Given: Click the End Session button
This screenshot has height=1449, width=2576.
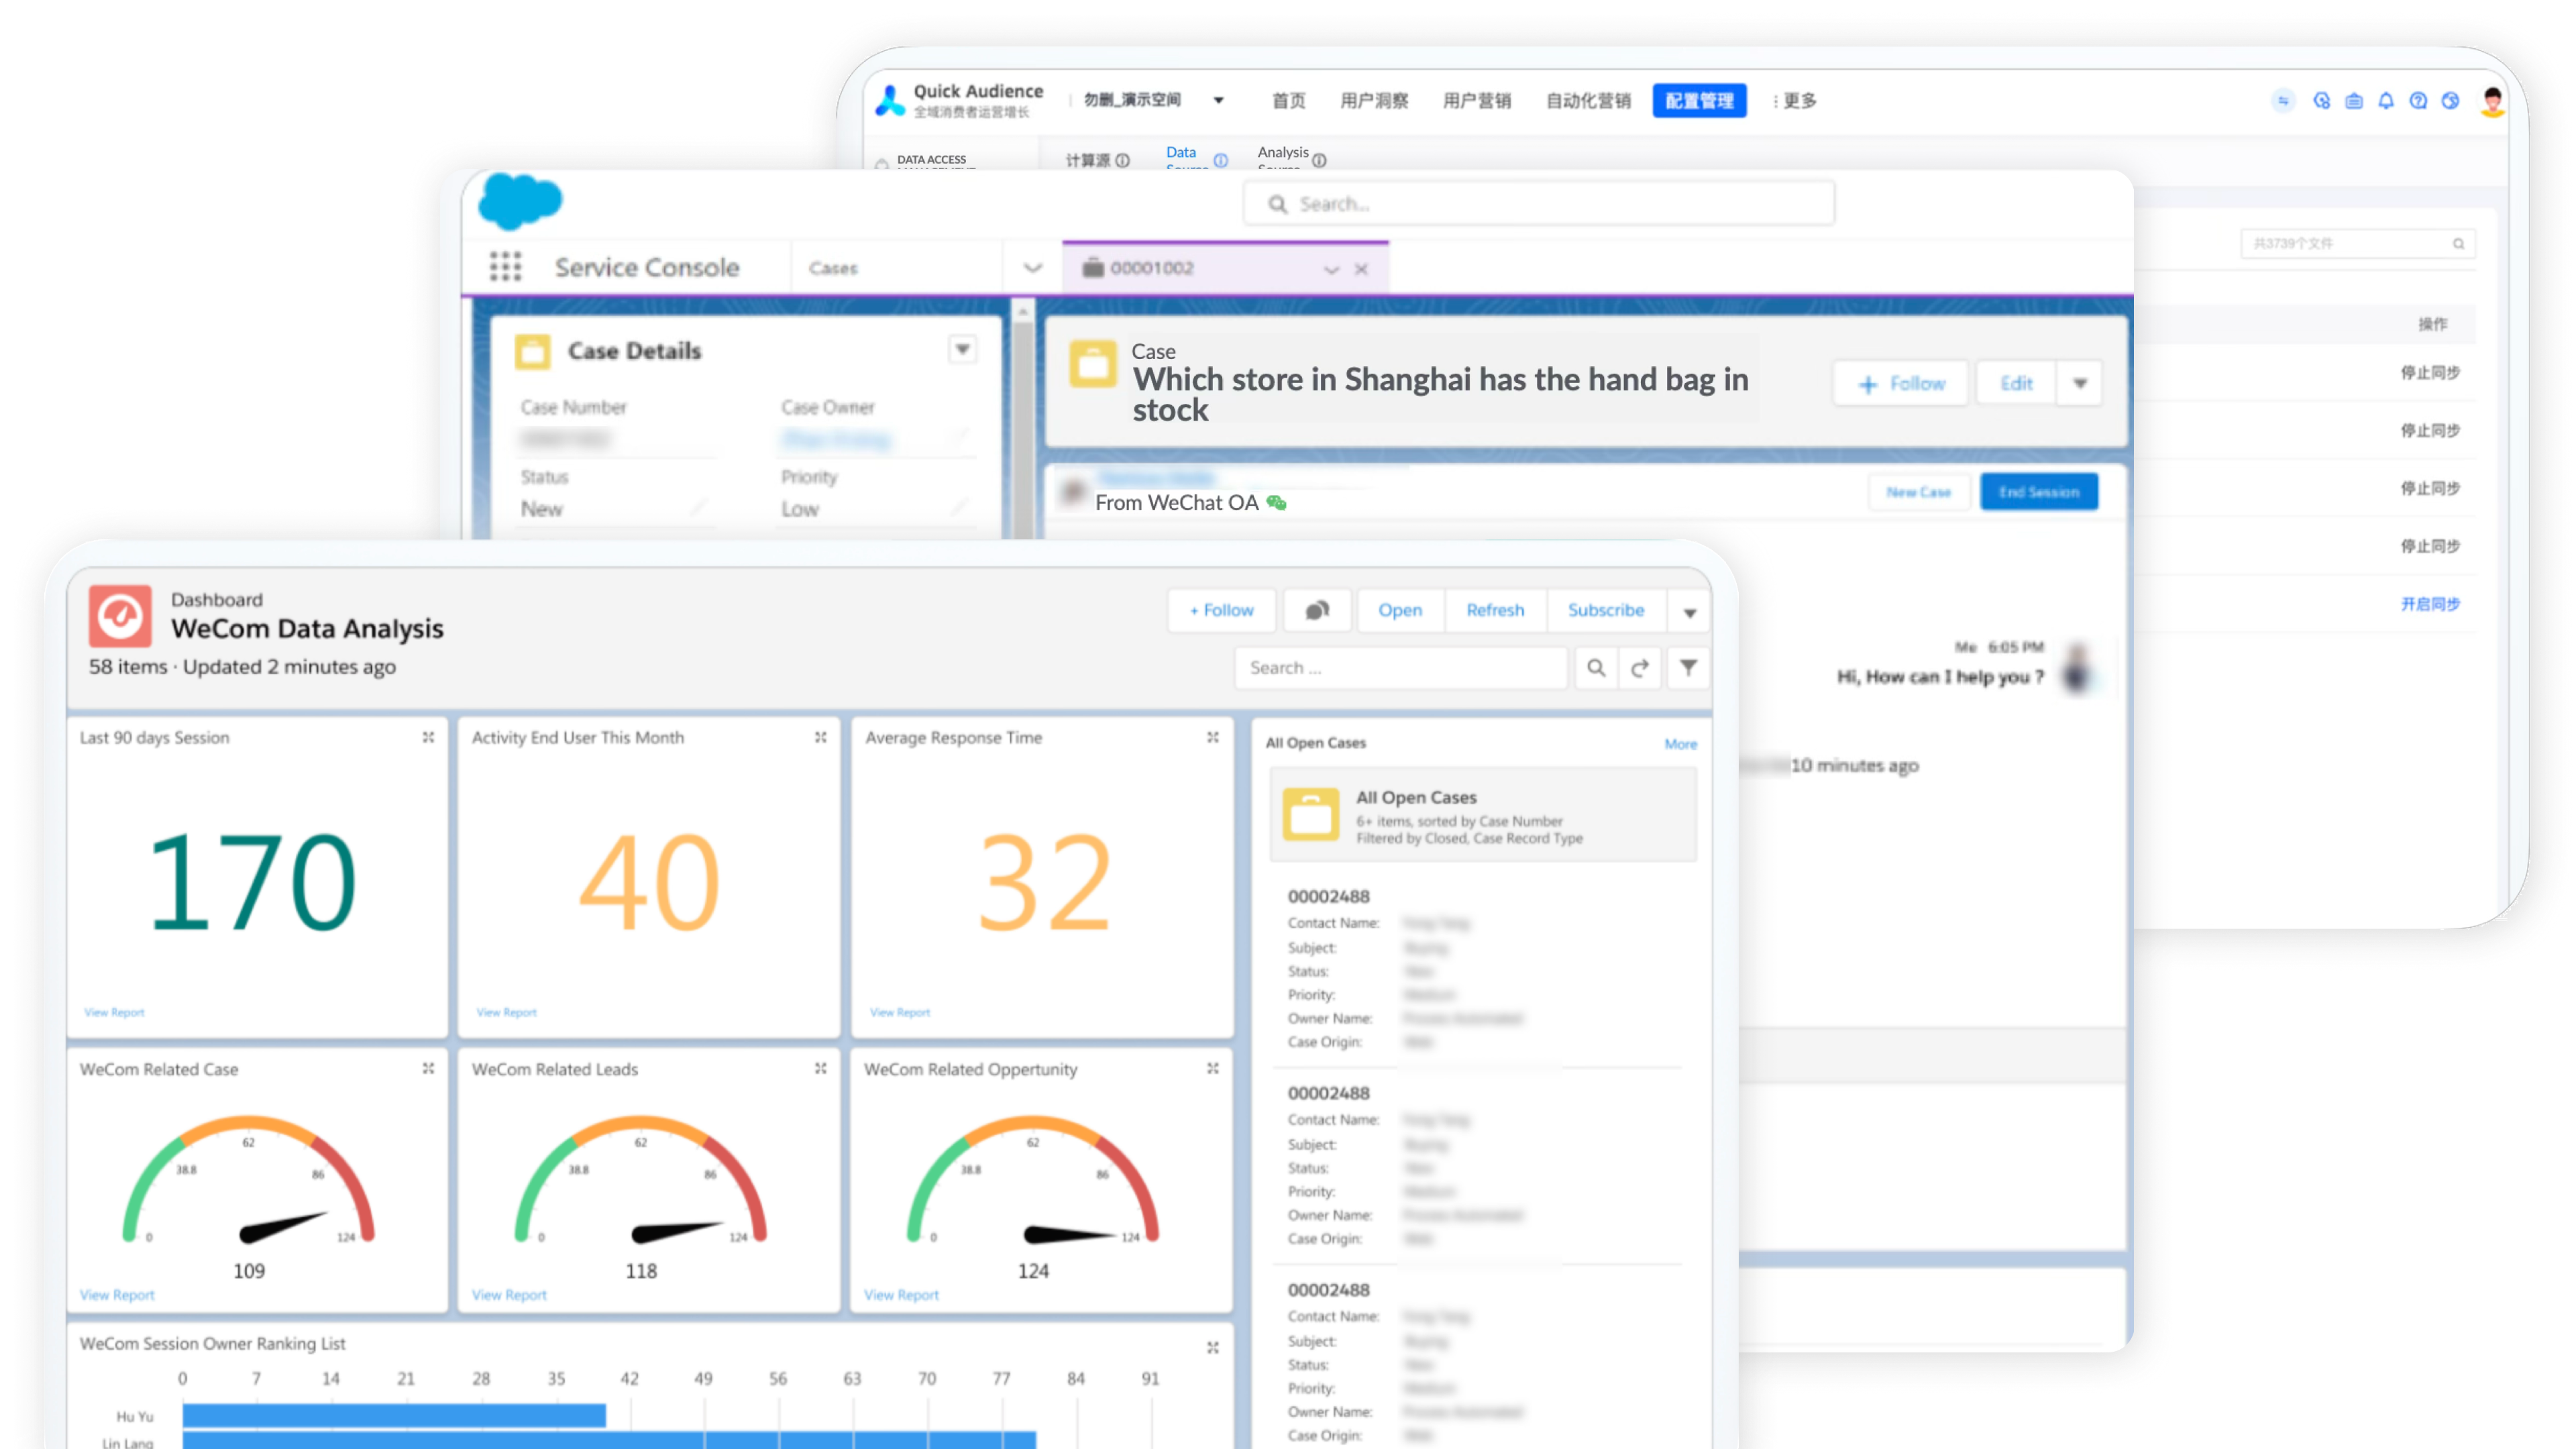Looking at the screenshot, I should (x=2039, y=492).
